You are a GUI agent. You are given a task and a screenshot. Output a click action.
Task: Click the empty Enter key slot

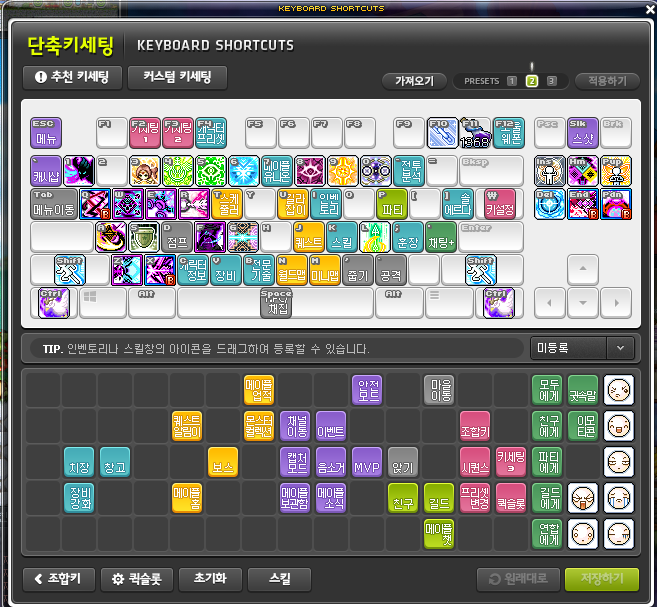(x=491, y=237)
